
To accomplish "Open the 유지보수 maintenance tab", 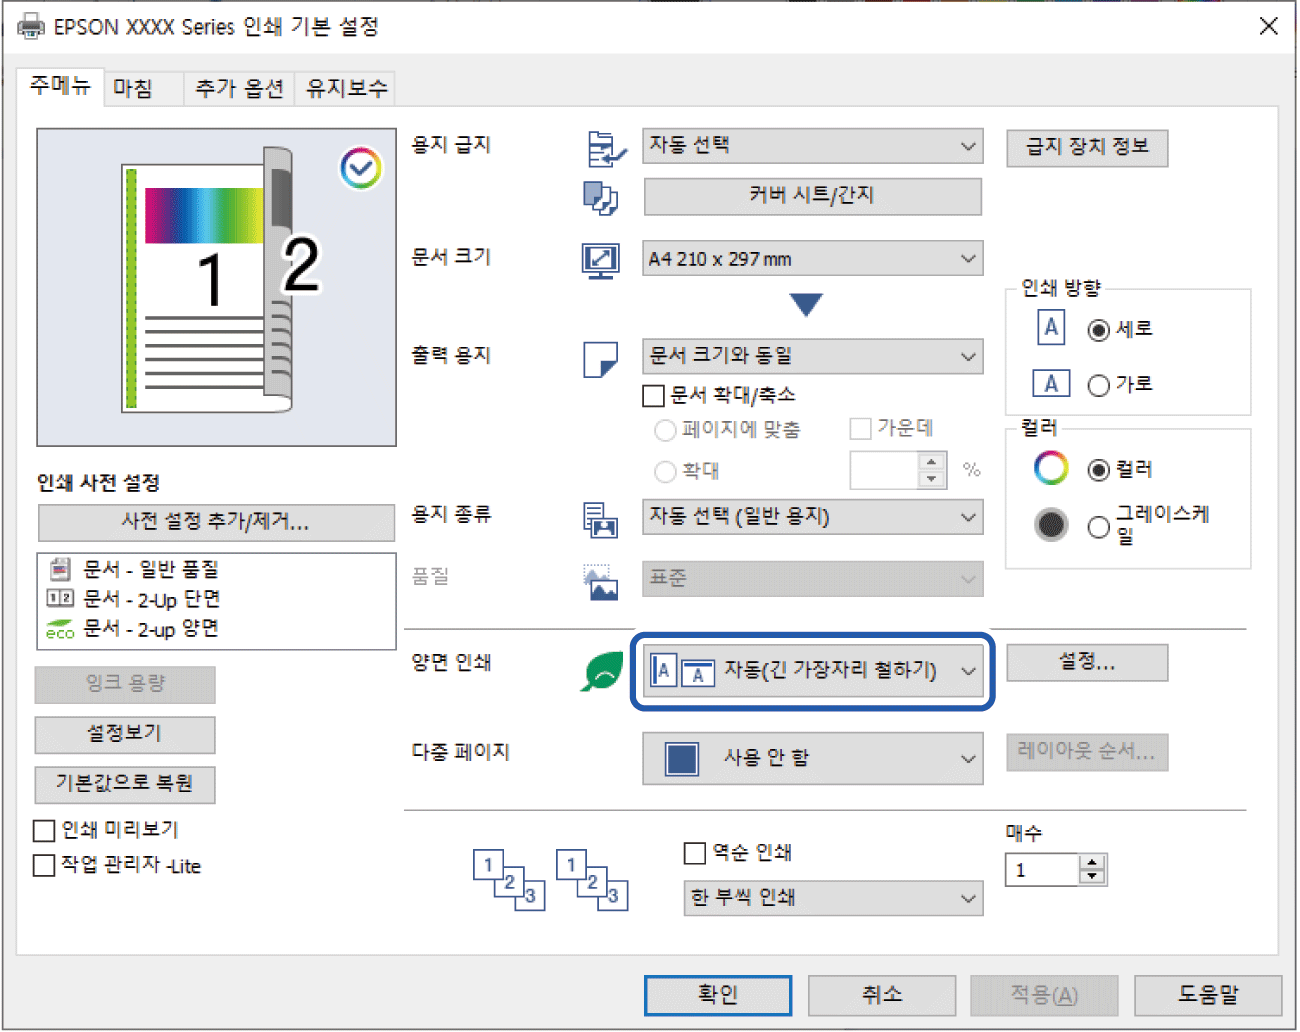I will coord(346,88).
